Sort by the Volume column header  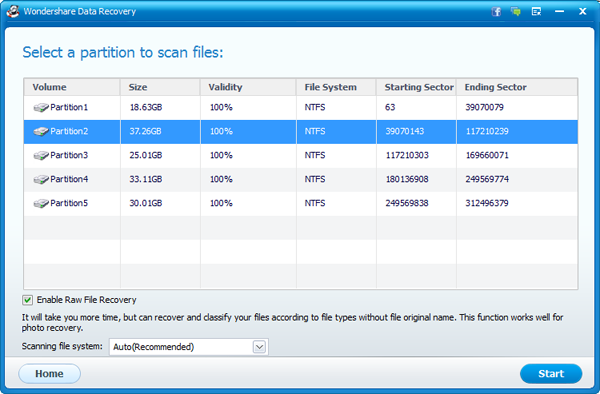pyautogui.click(x=72, y=87)
